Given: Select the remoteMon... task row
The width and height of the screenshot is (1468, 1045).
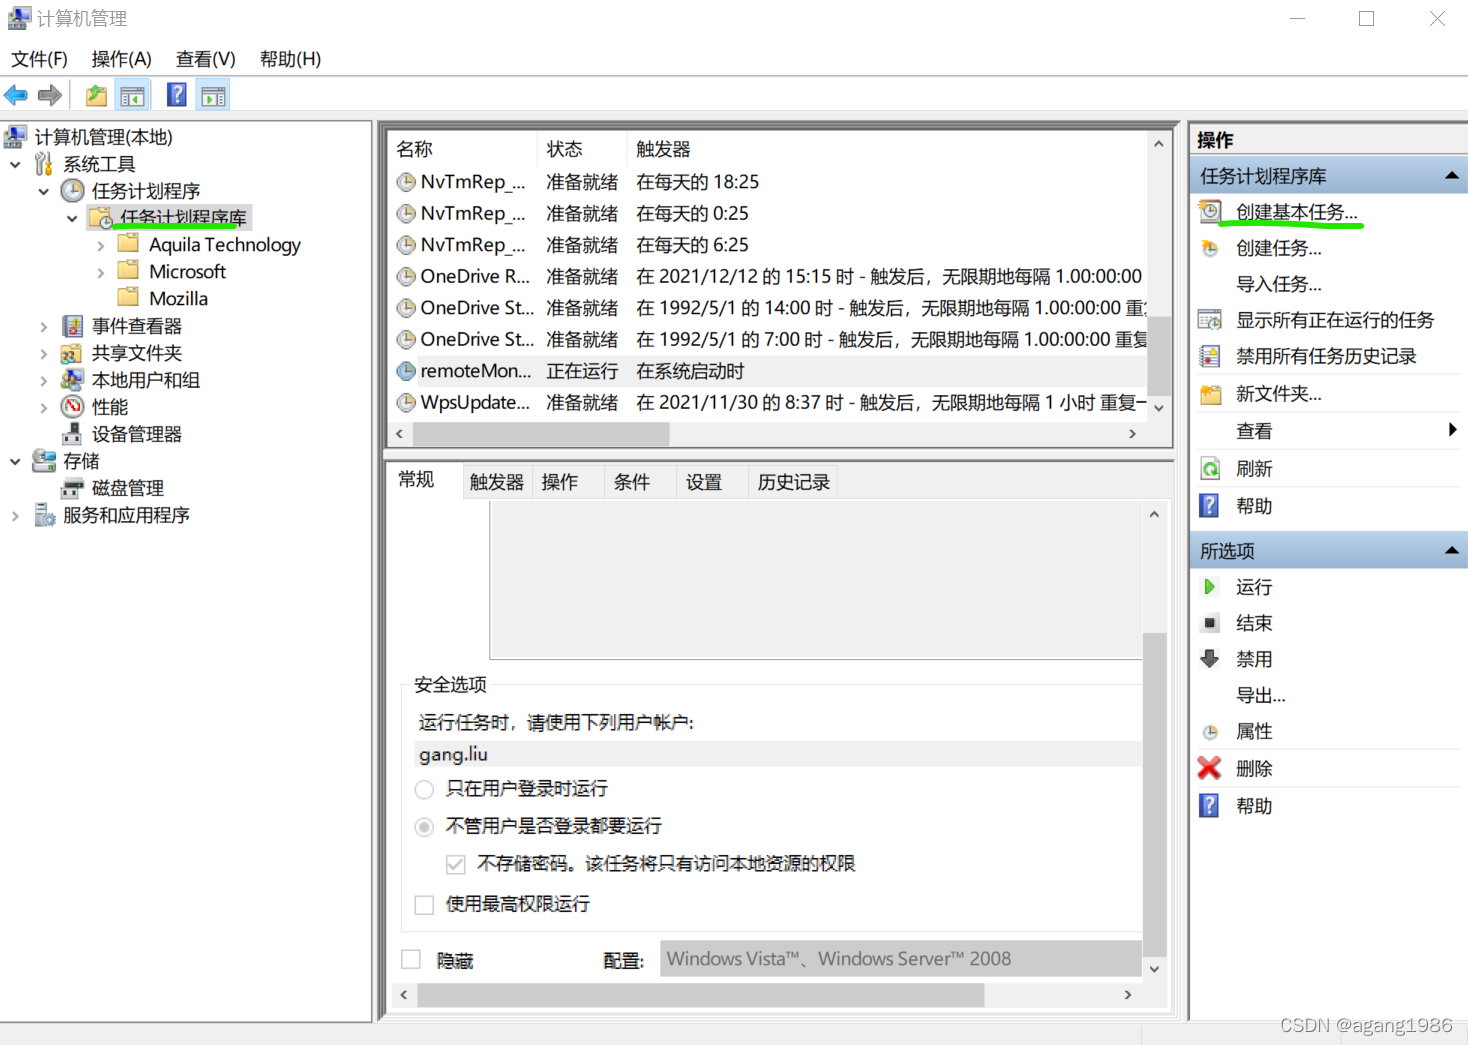Looking at the screenshot, I should click(x=768, y=371).
